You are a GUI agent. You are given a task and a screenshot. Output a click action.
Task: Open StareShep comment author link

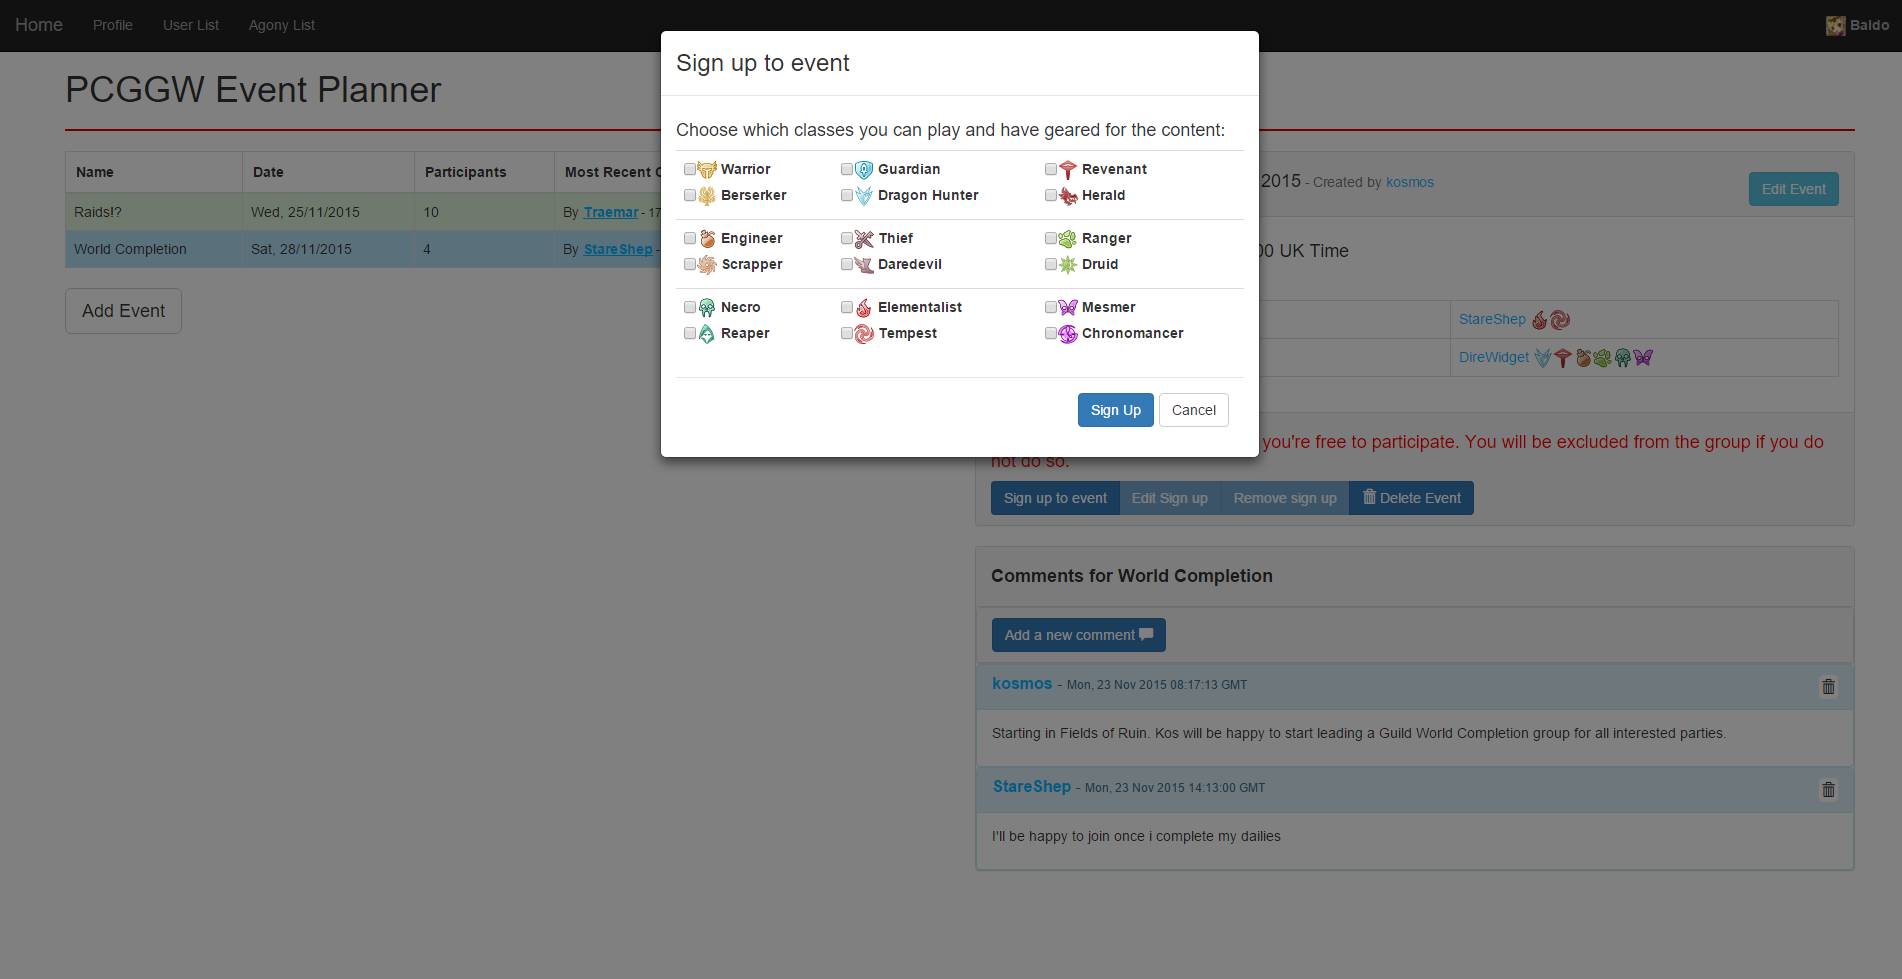pos(1032,787)
